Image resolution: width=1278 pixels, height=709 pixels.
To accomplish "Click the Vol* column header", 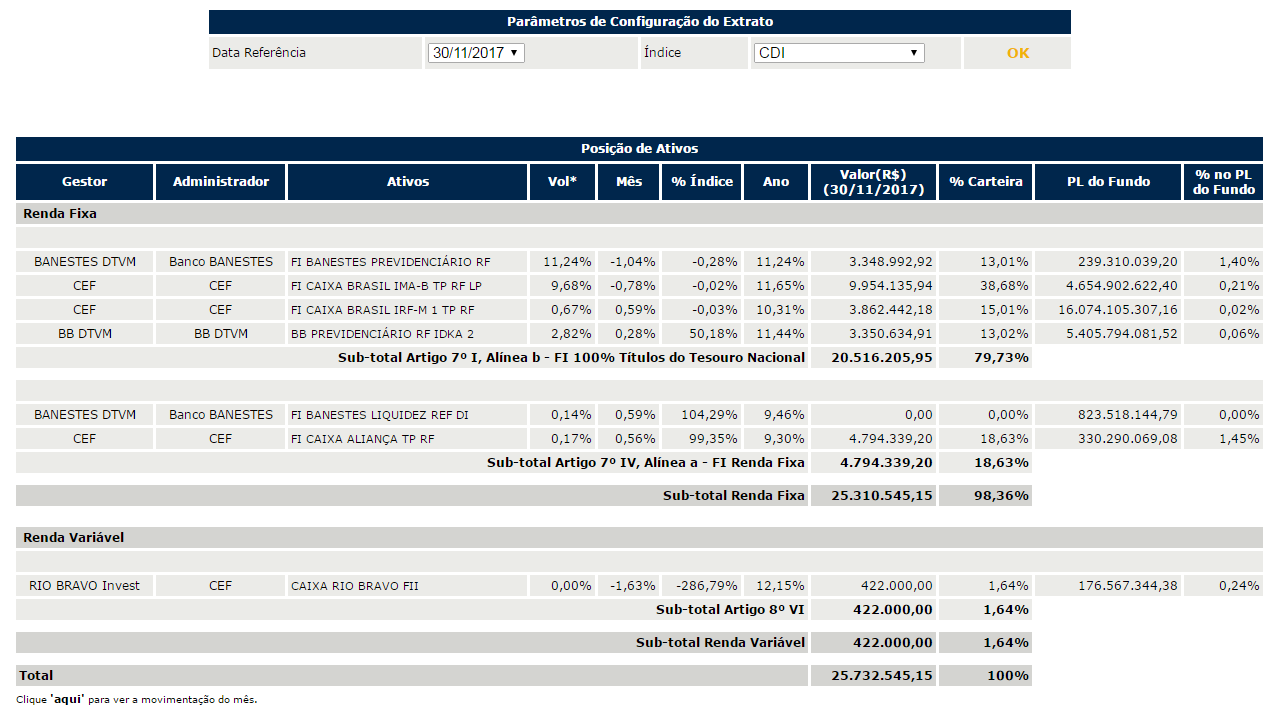I will tap(563, 182).
